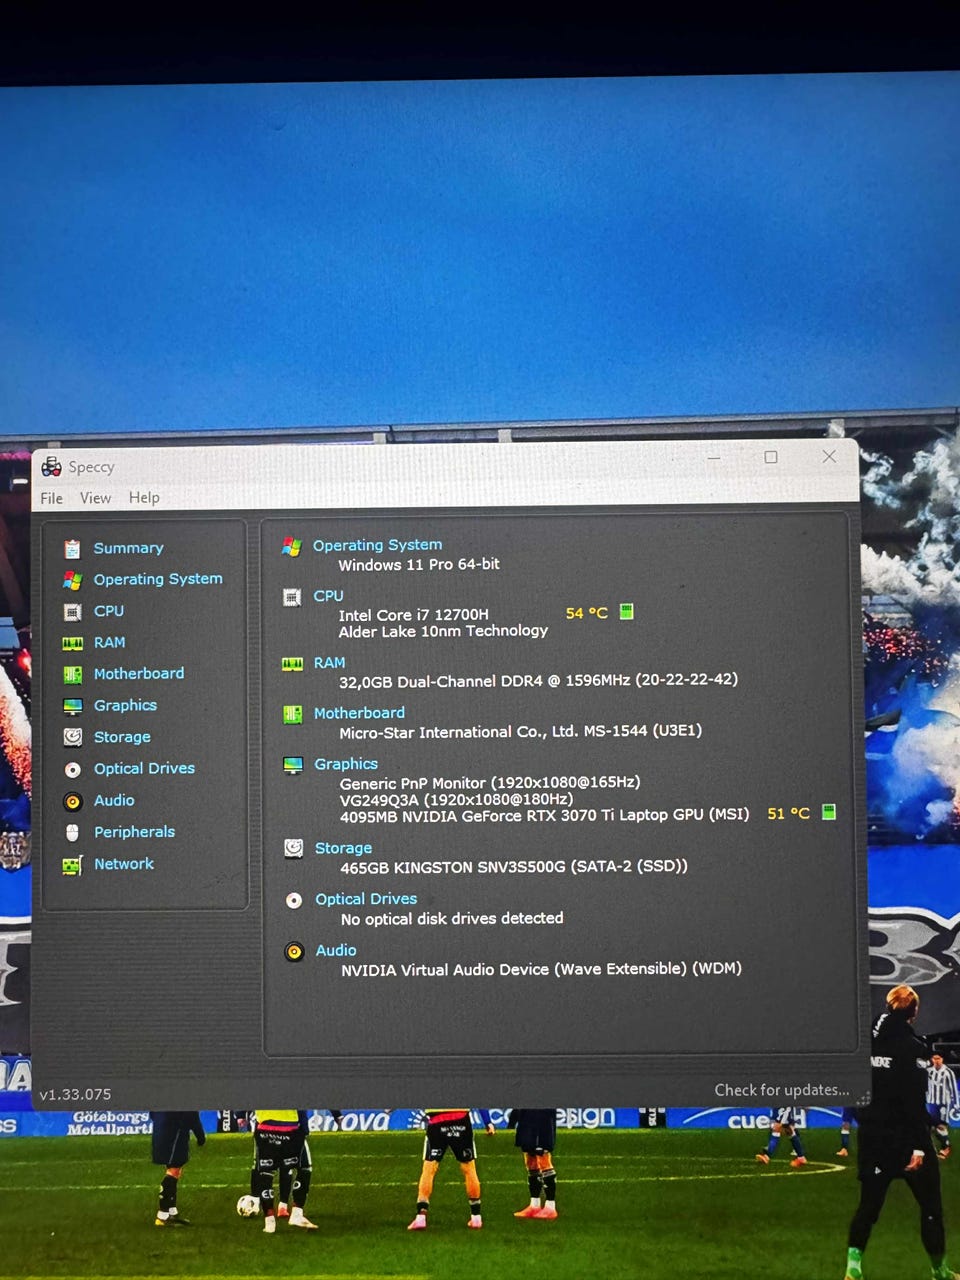Screen dimensions: 960x1280
Task: Click the Graphics monitor icon in summary panel
Action: (x=293, y=765)
